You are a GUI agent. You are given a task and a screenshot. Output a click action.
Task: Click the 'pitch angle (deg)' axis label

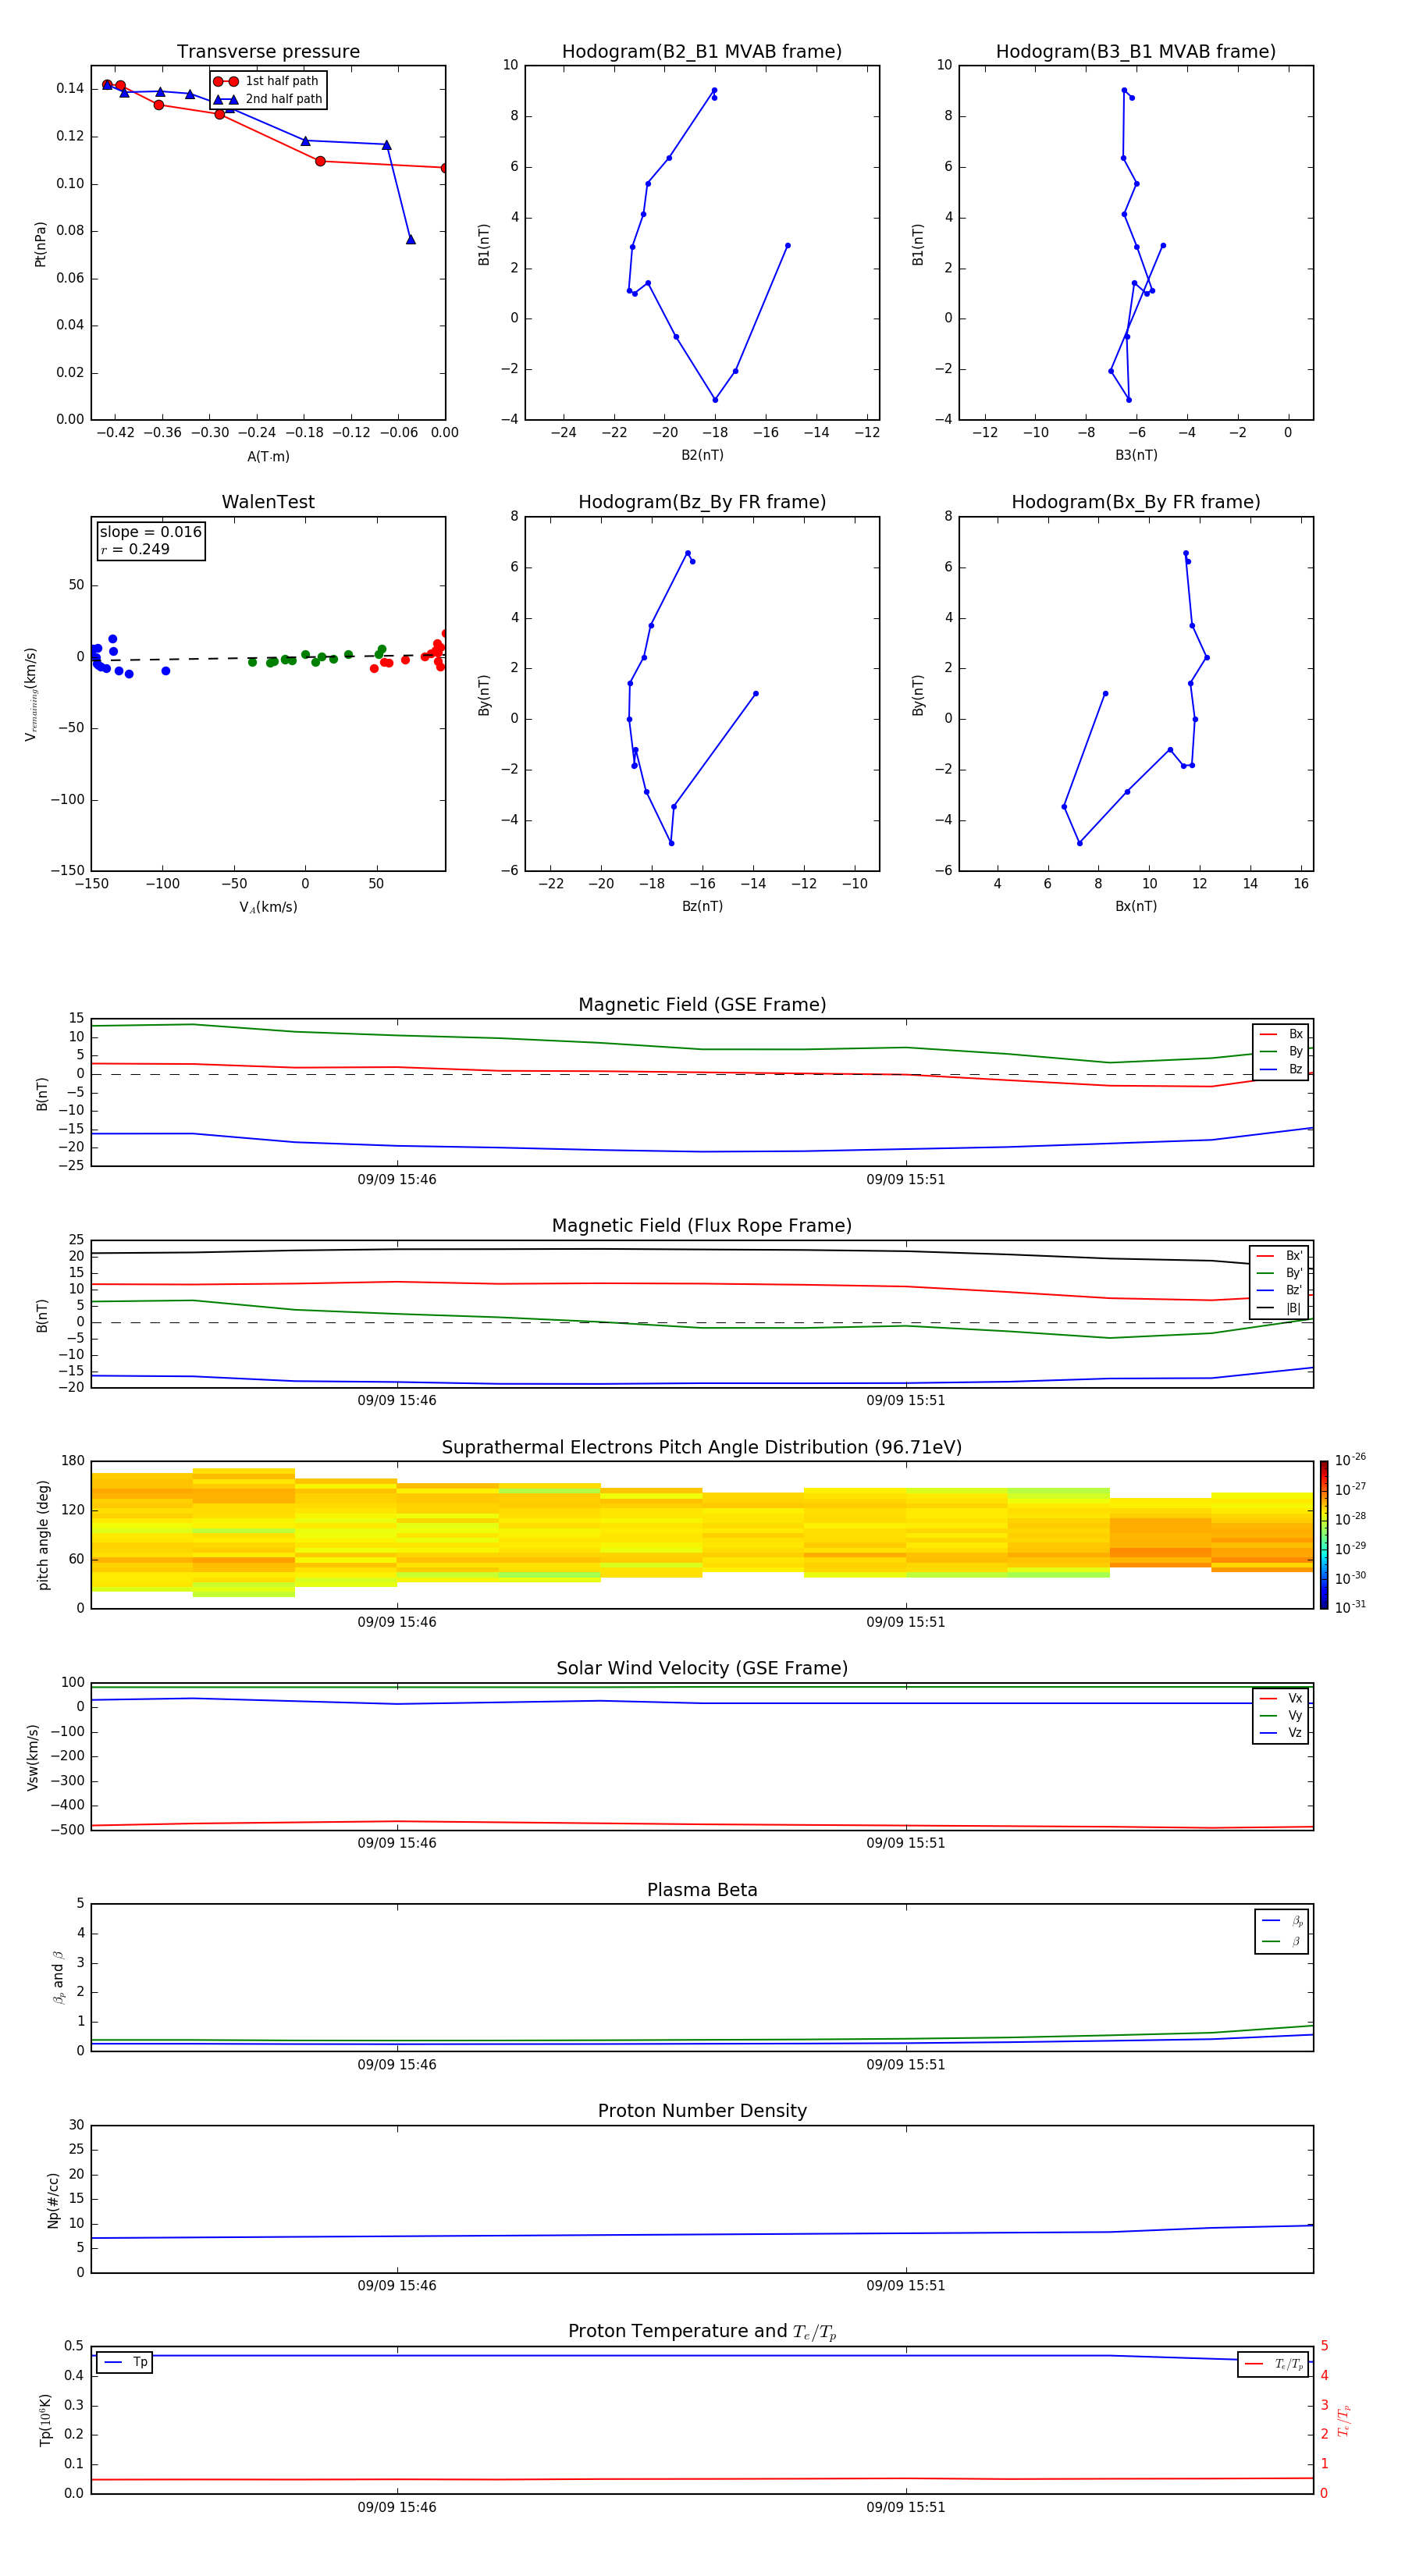tap(43, 1535)
